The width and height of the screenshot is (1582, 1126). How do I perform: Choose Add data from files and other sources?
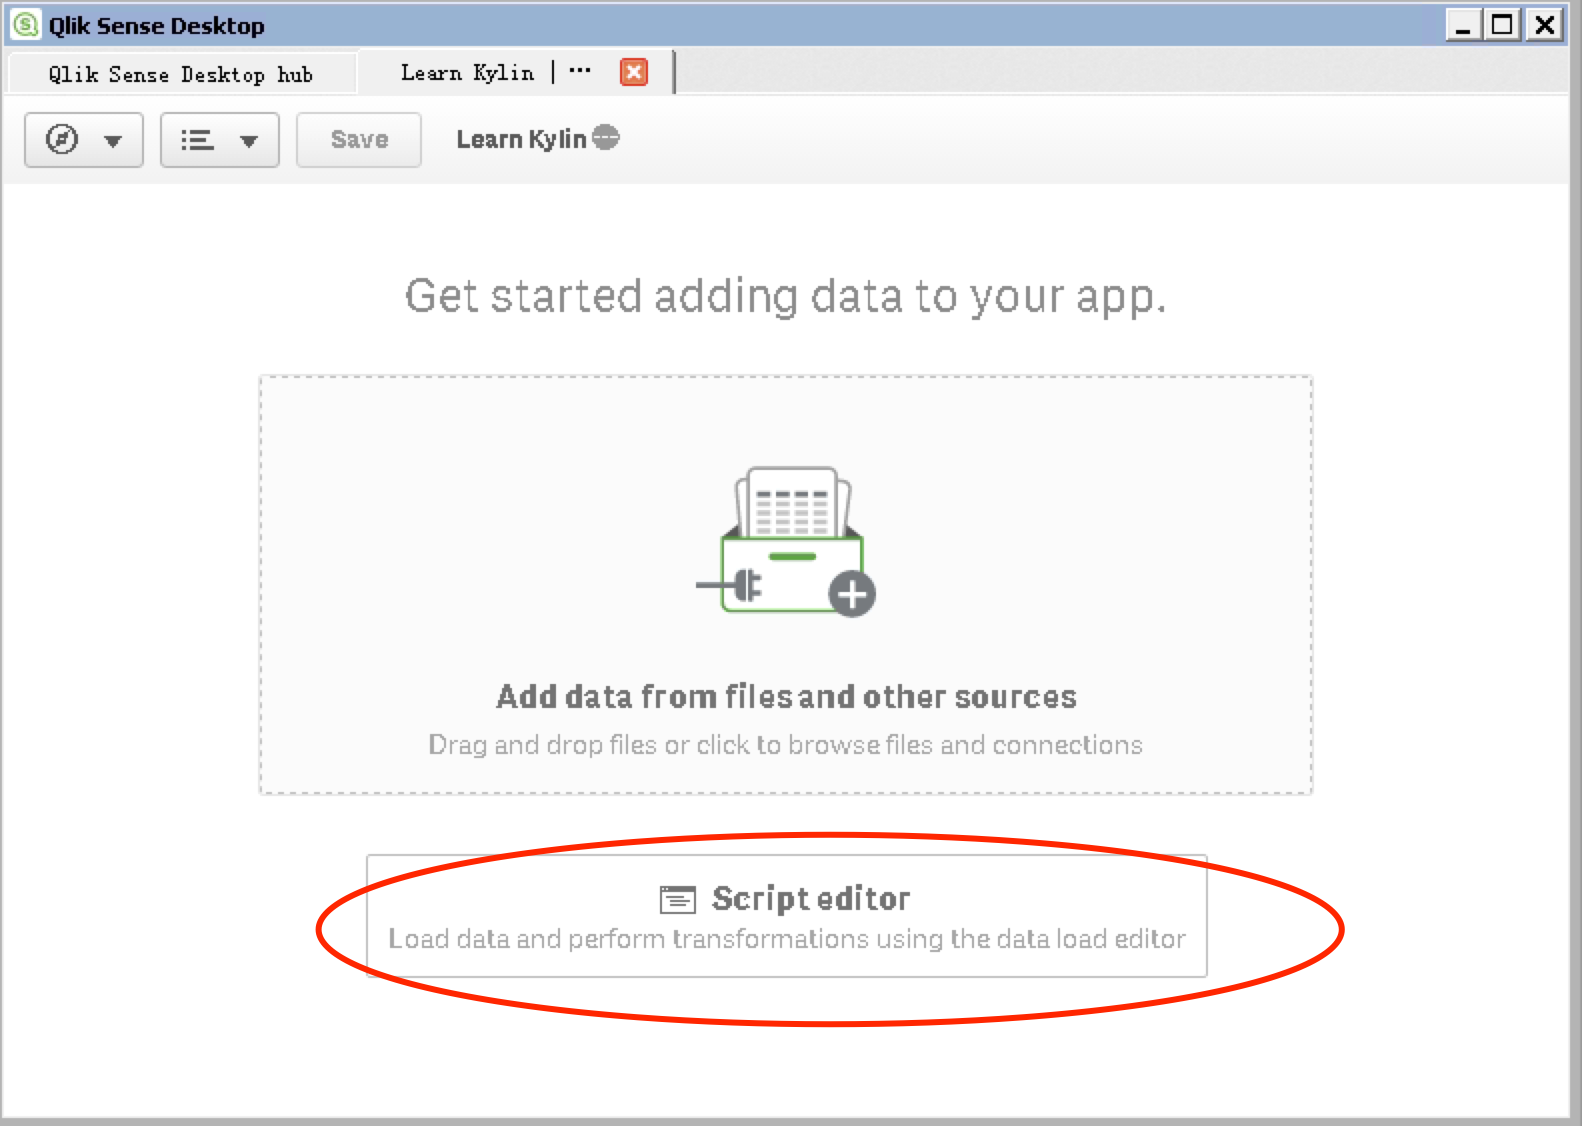point(786,696)
